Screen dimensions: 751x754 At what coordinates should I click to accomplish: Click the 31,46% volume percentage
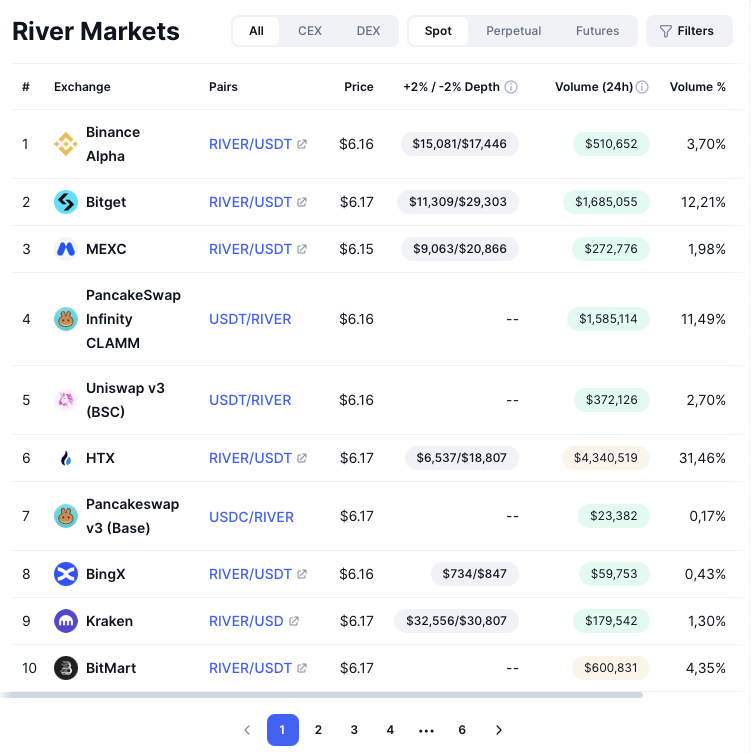point(702,458)
